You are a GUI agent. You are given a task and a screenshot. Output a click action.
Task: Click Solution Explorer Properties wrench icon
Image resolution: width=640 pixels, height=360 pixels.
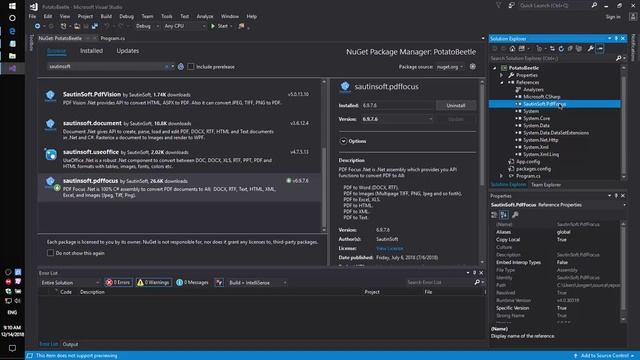(x=590, y=49)
